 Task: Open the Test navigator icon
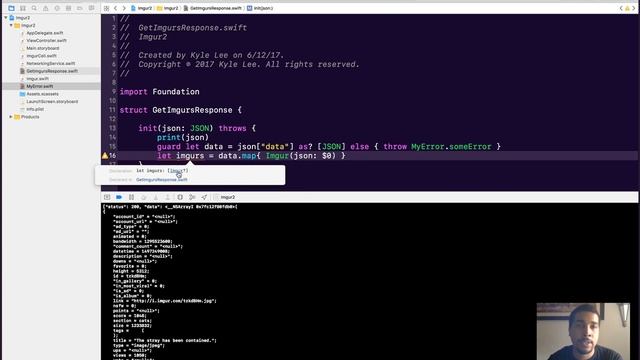click(x=57, y=8)
